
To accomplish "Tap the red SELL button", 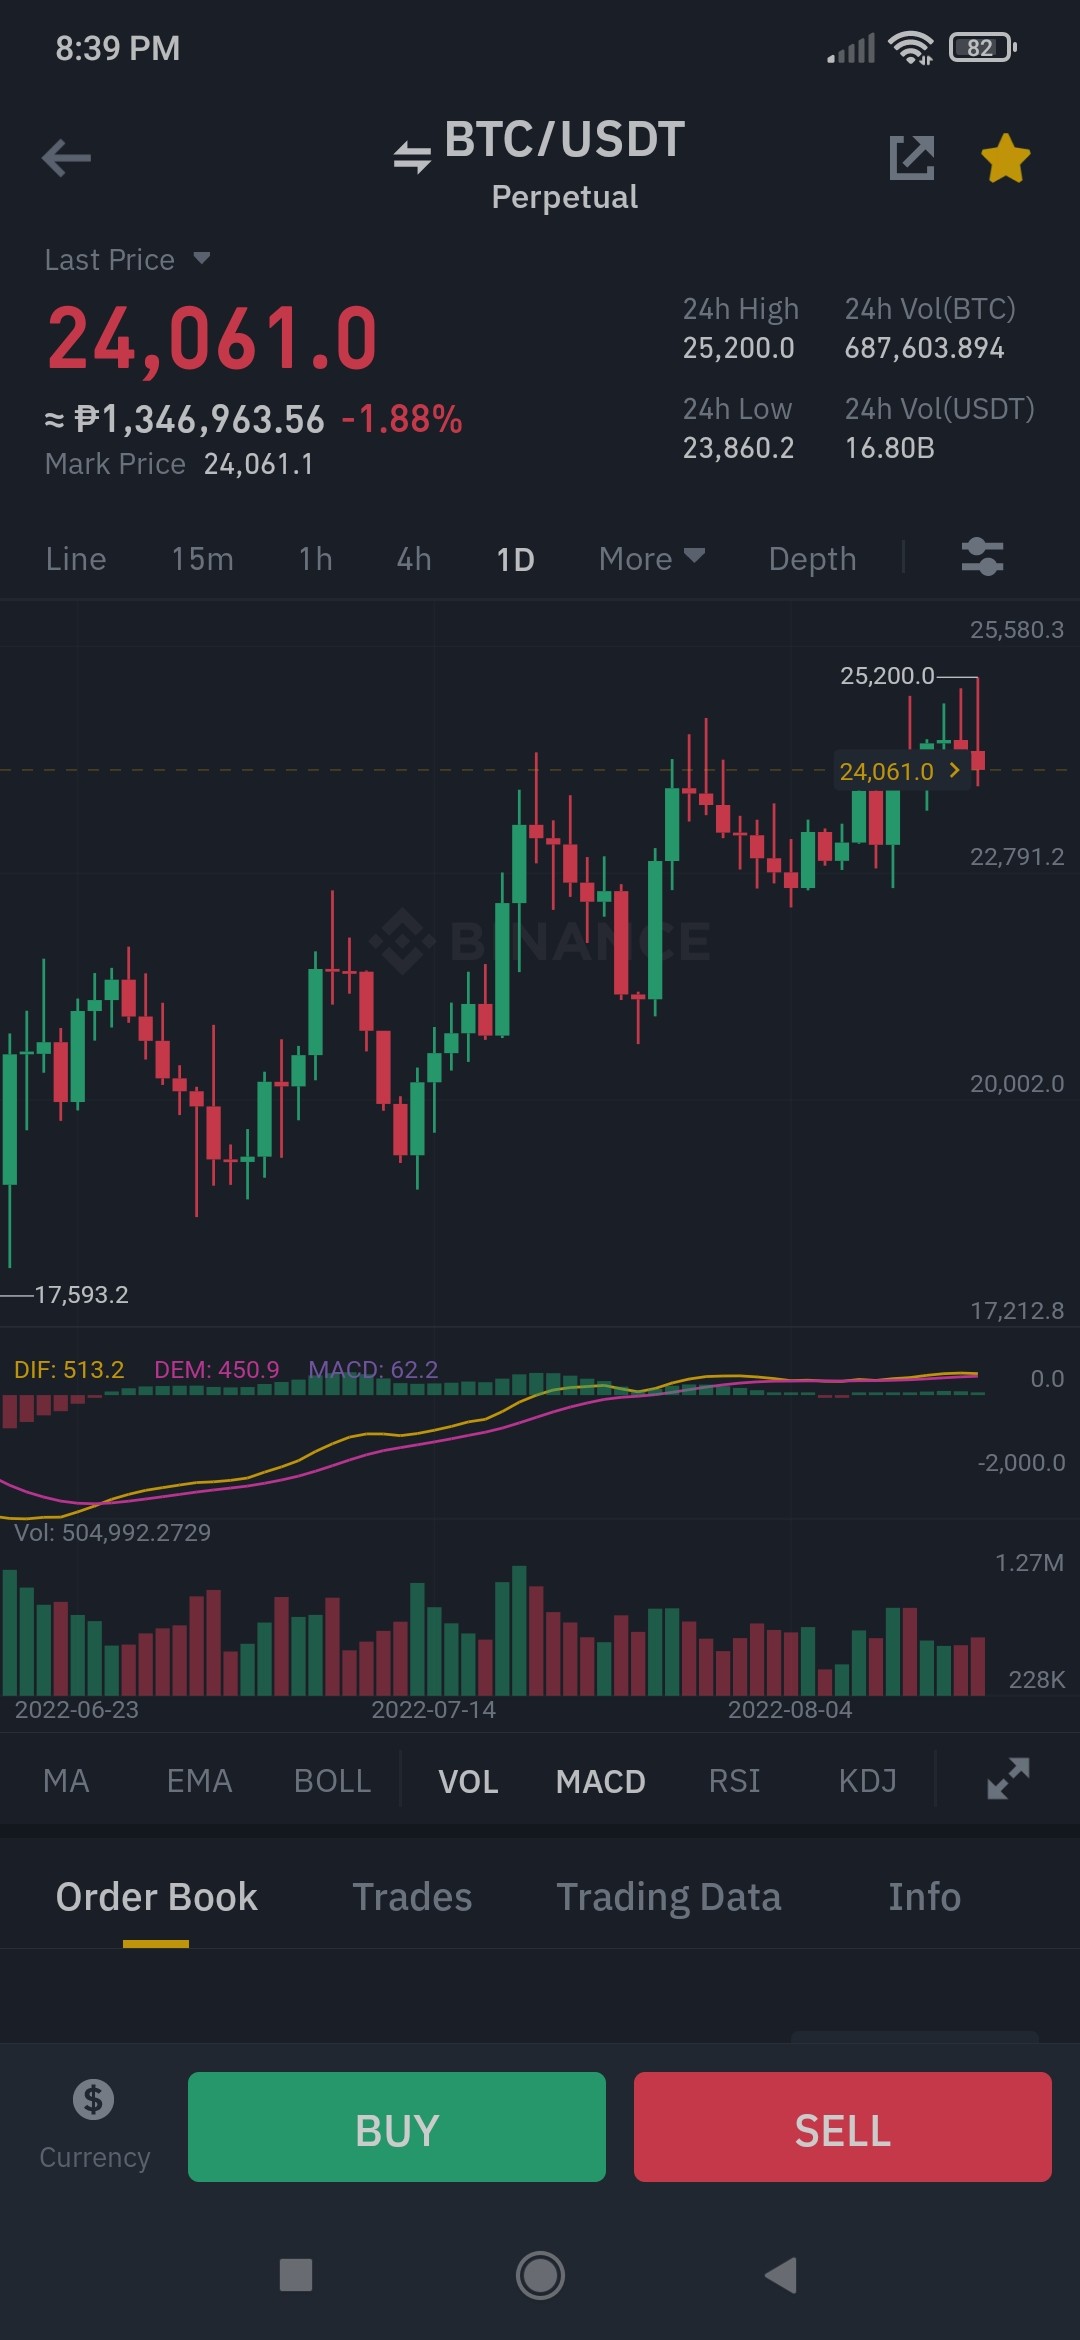I will (x=843, y=2127).
